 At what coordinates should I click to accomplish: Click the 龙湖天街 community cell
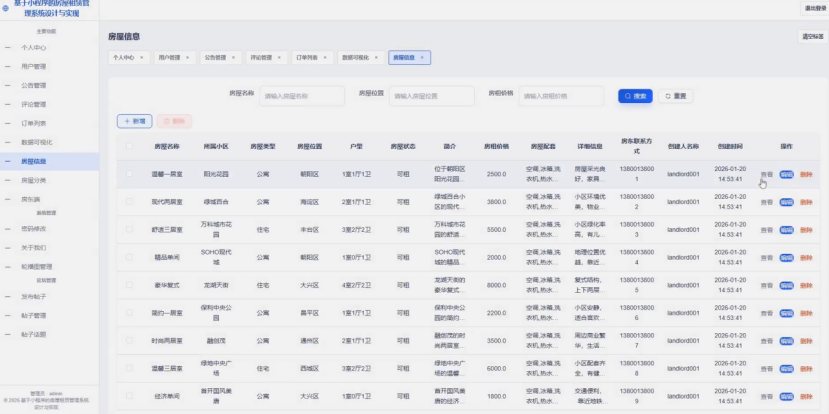coord(216,285)
